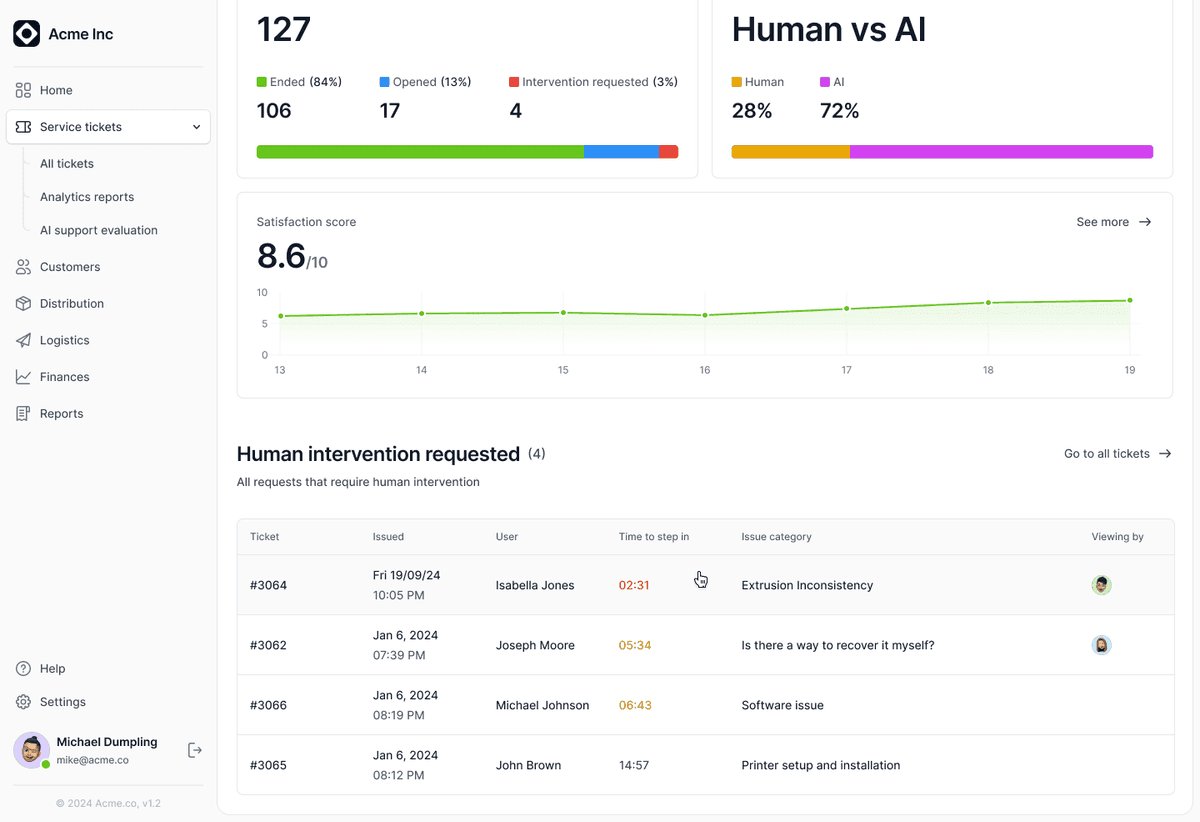Open Analytics reports submenu item
Image resolution: width=1200 pixels, height=822 pixels.
coord(87,197)
